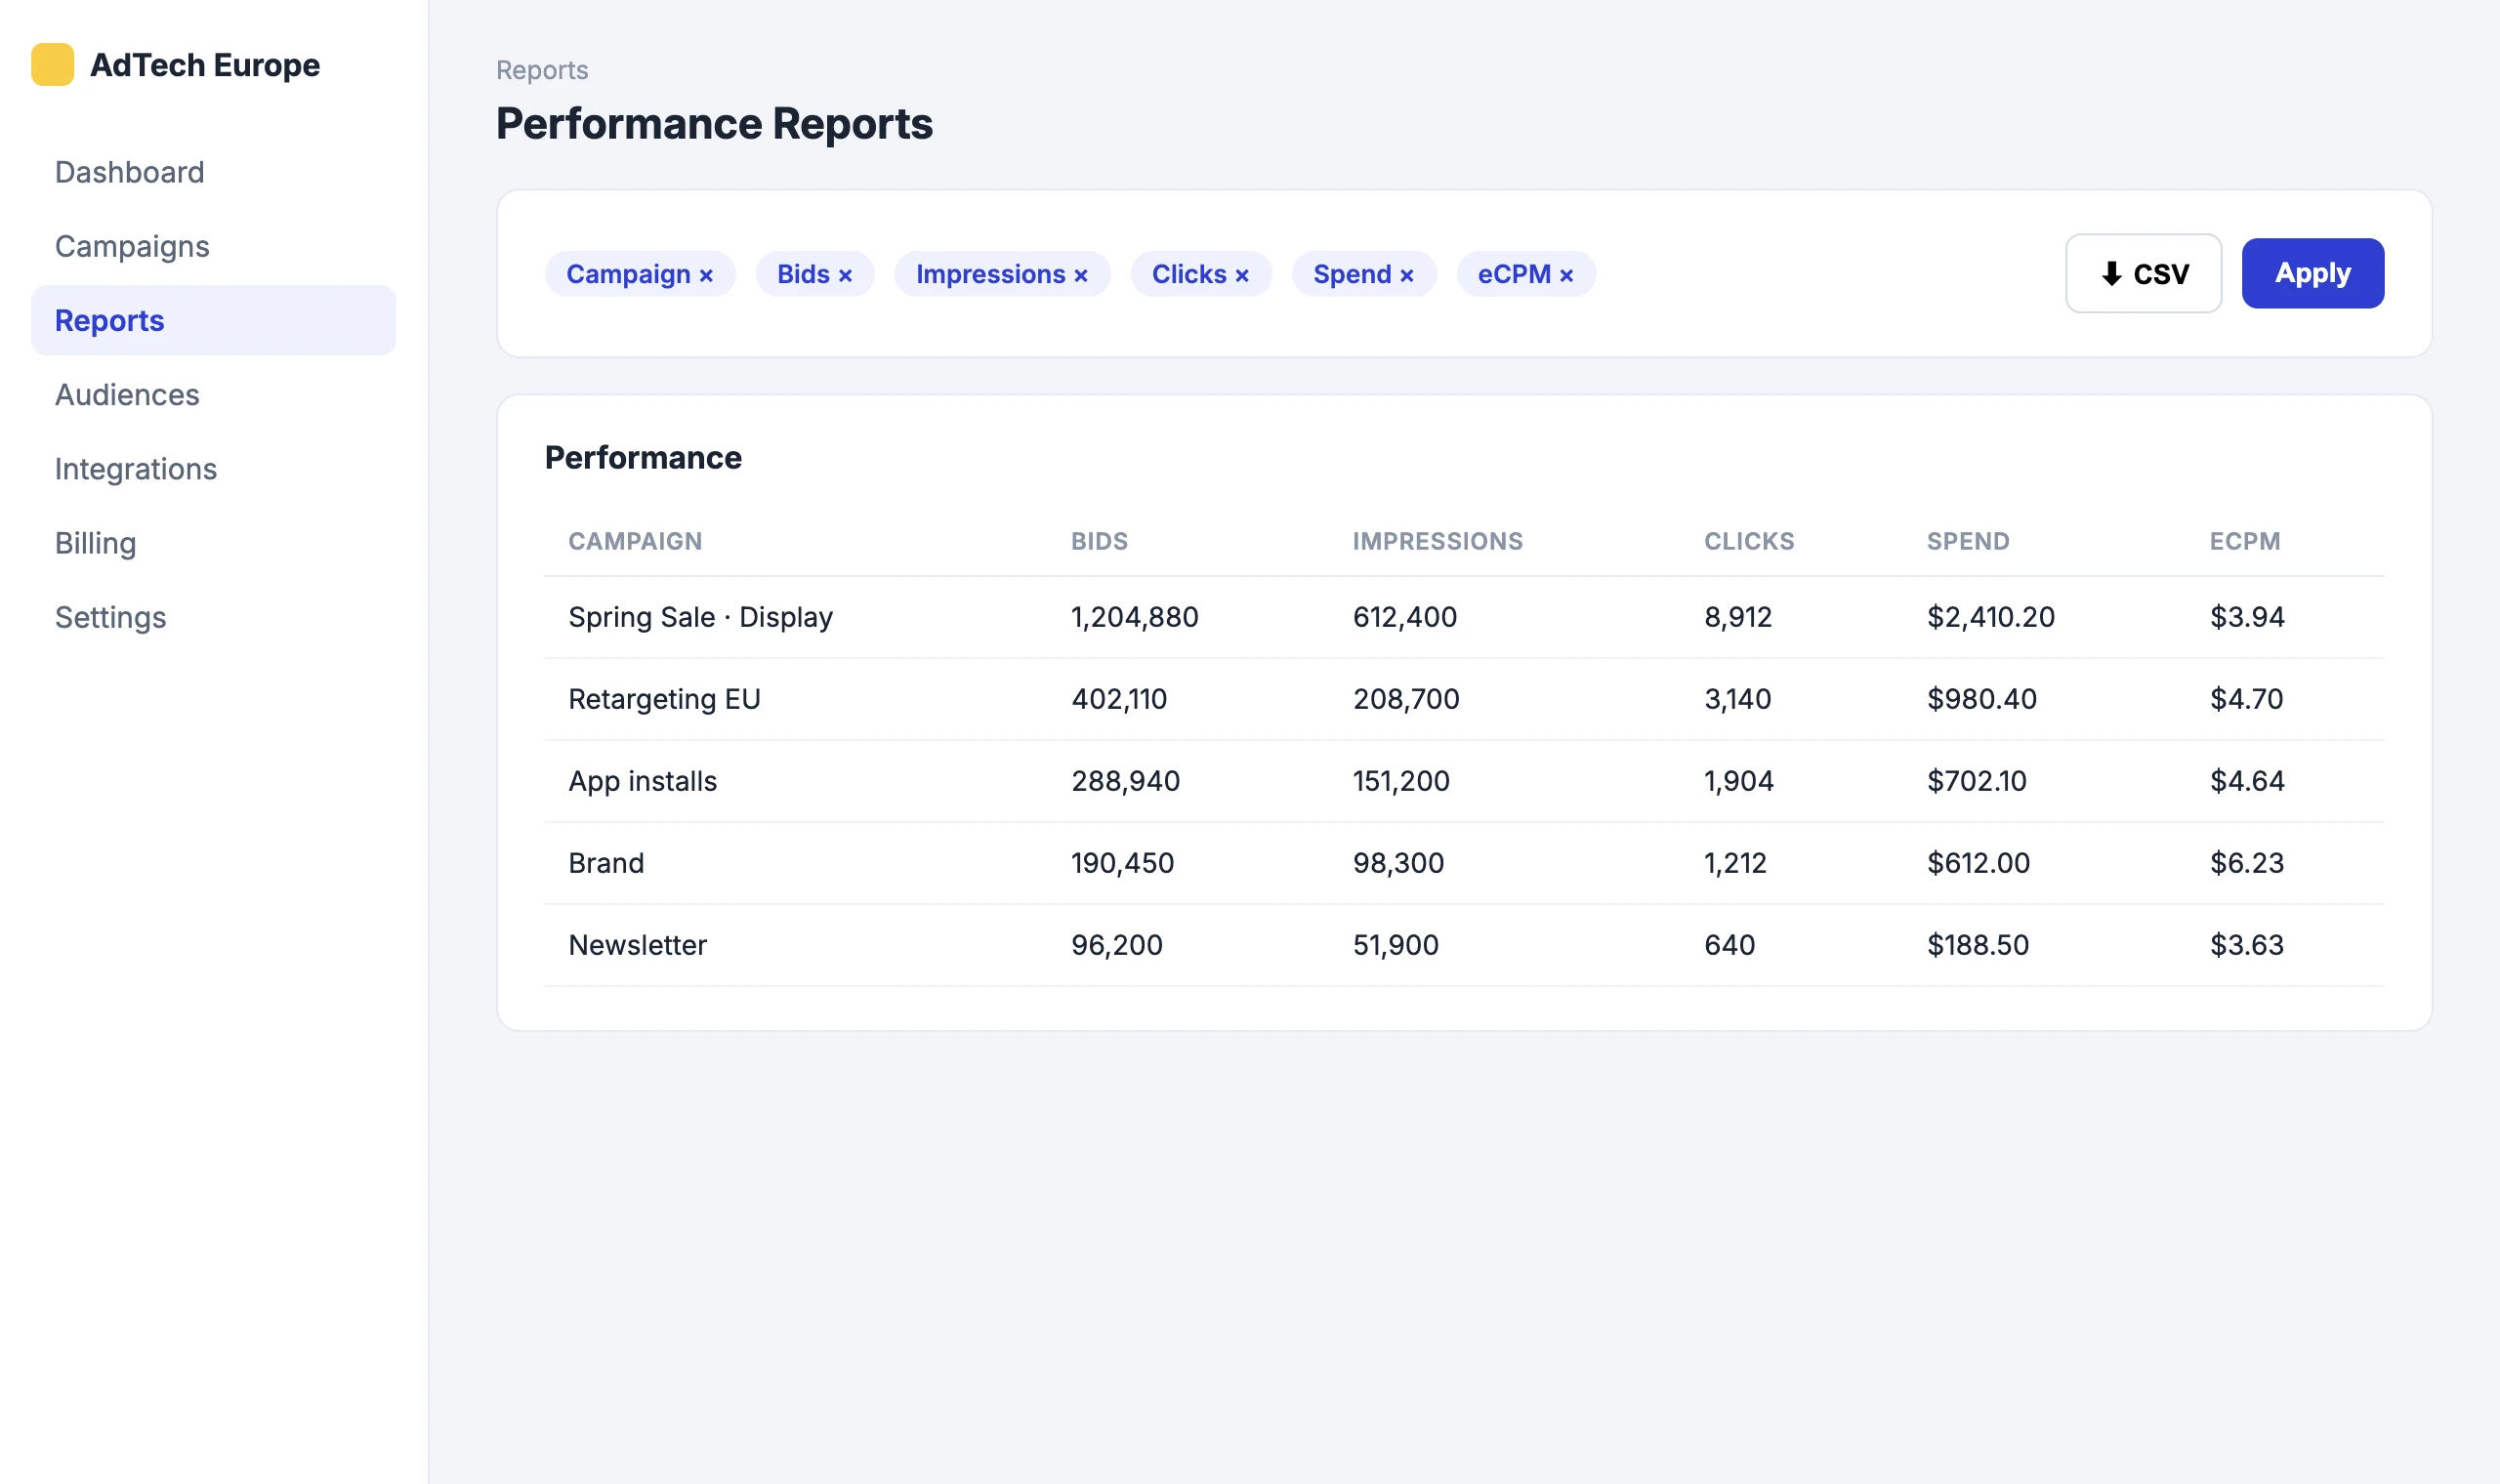Open Settings in the sidebar
The height and width of the screenshot is (1484, 2500).
[213, 617]
